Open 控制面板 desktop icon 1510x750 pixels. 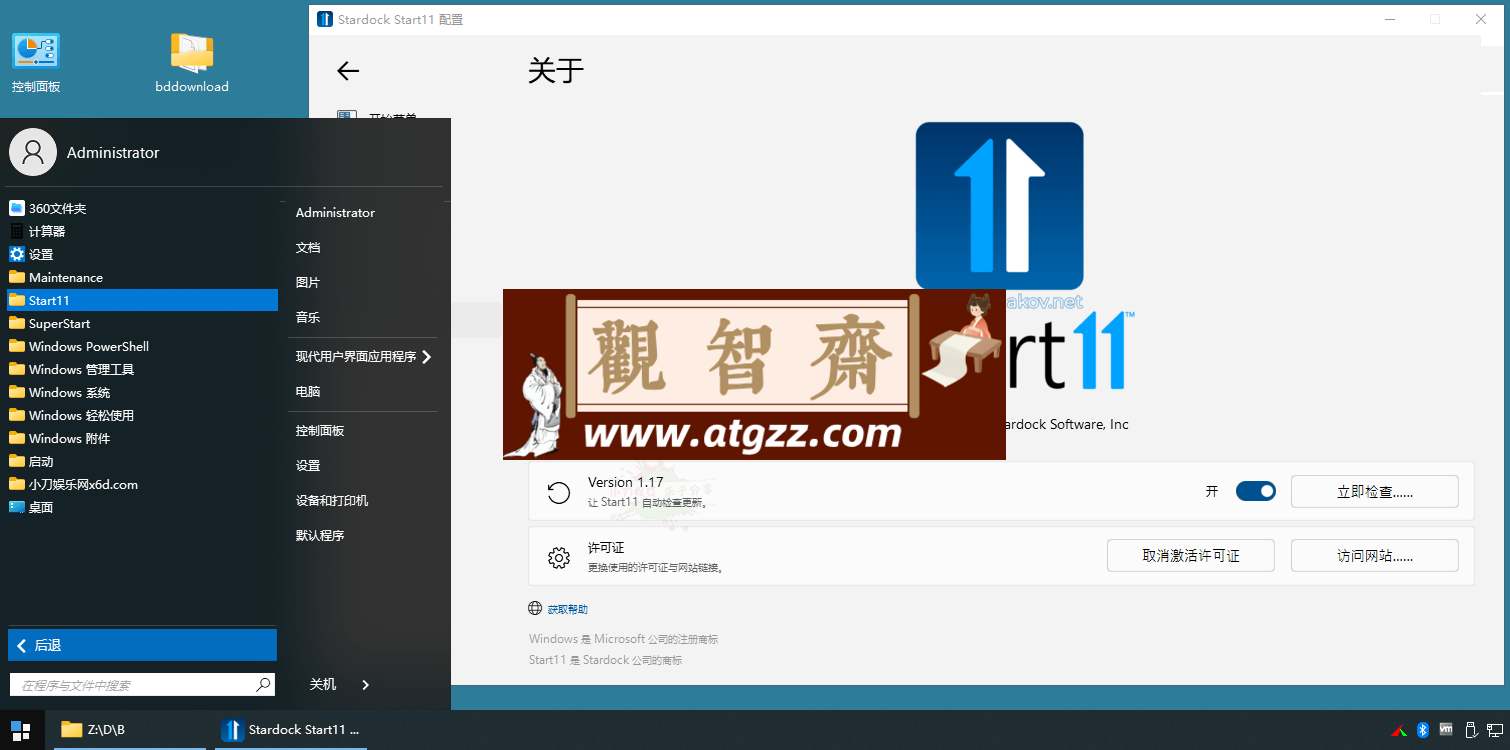click(x=36, y=62)
